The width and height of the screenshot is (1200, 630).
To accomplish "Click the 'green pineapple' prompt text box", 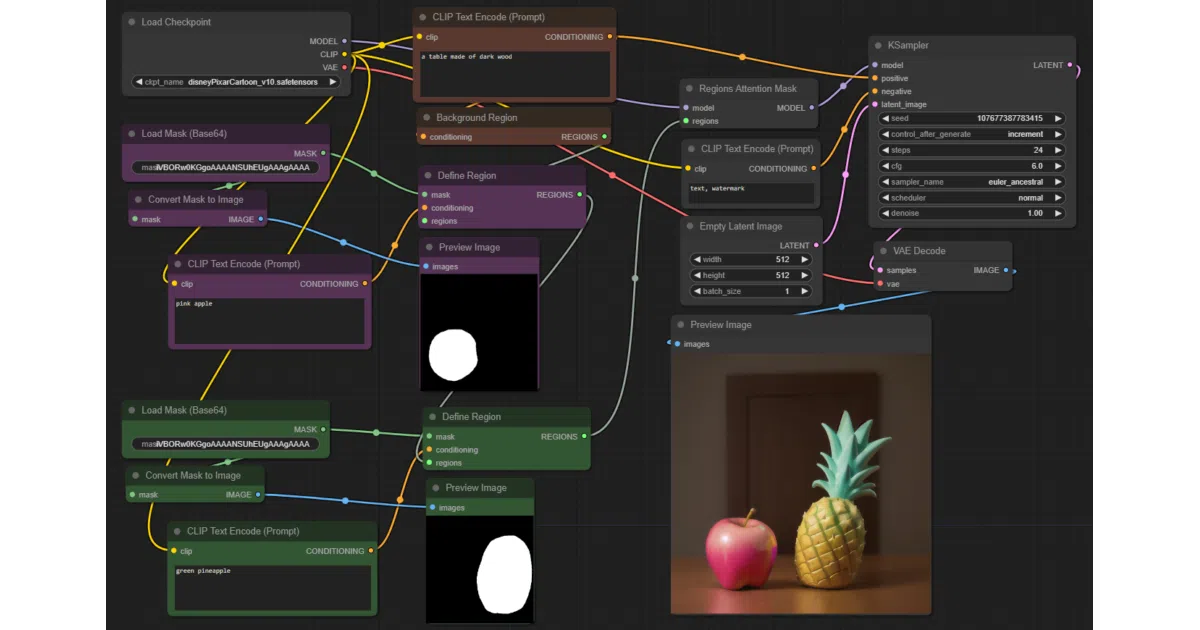I will coord(272,586).
